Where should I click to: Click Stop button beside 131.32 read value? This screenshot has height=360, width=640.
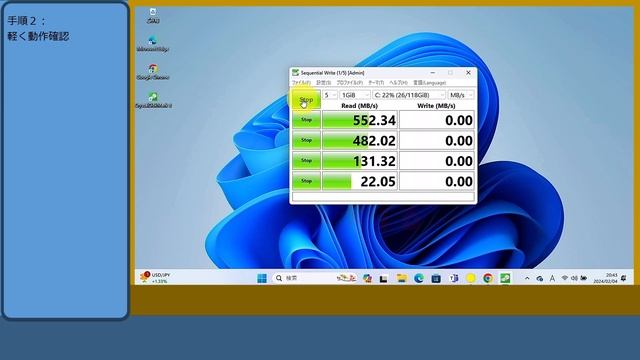[306, 160]
